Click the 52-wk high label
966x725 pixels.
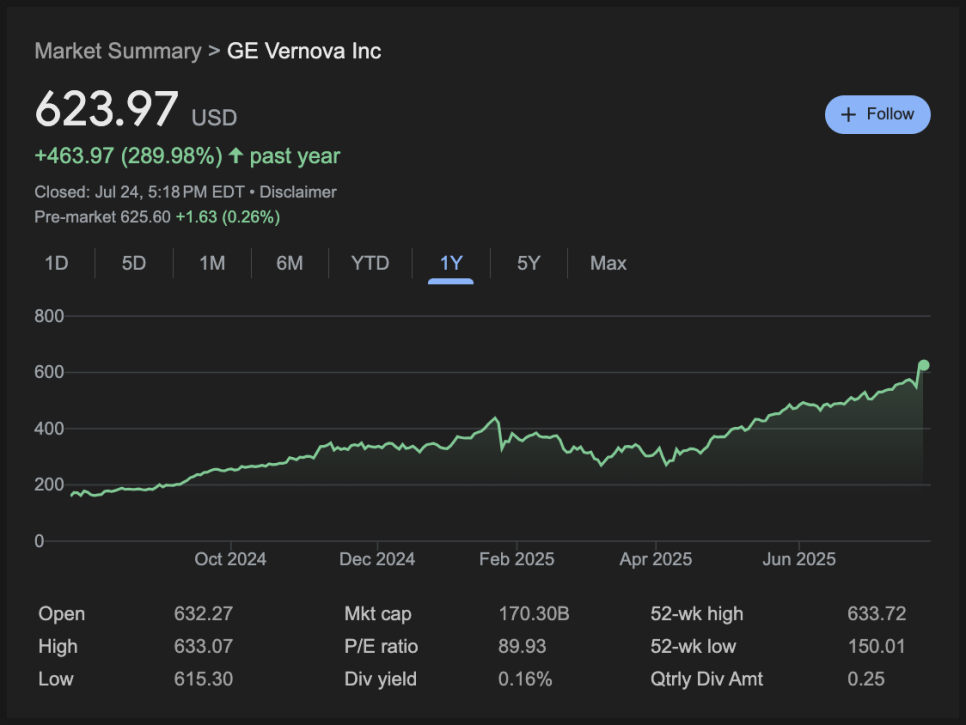coord(697,614)
